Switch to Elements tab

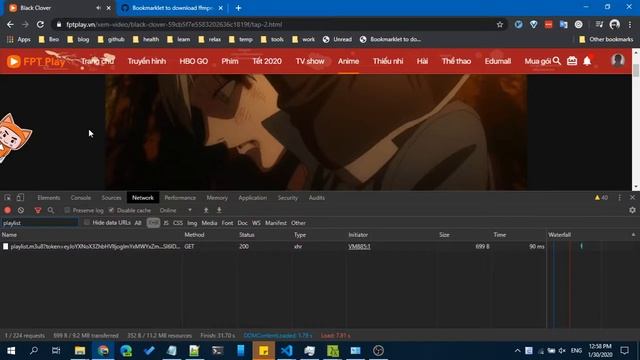(49, 198)
